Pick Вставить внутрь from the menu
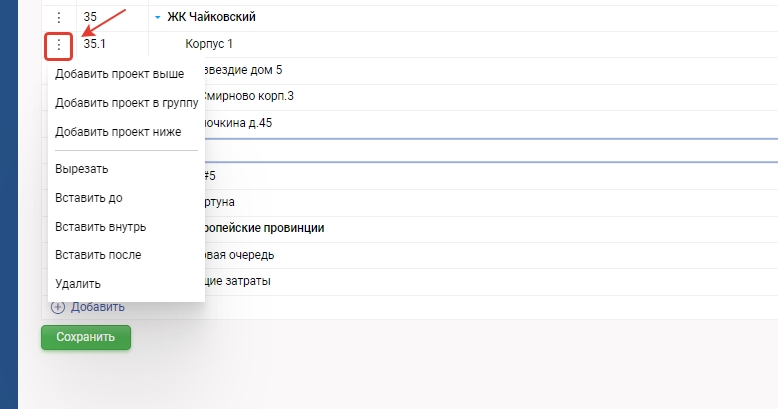778x409 pixels. click(x=100, y=226)
